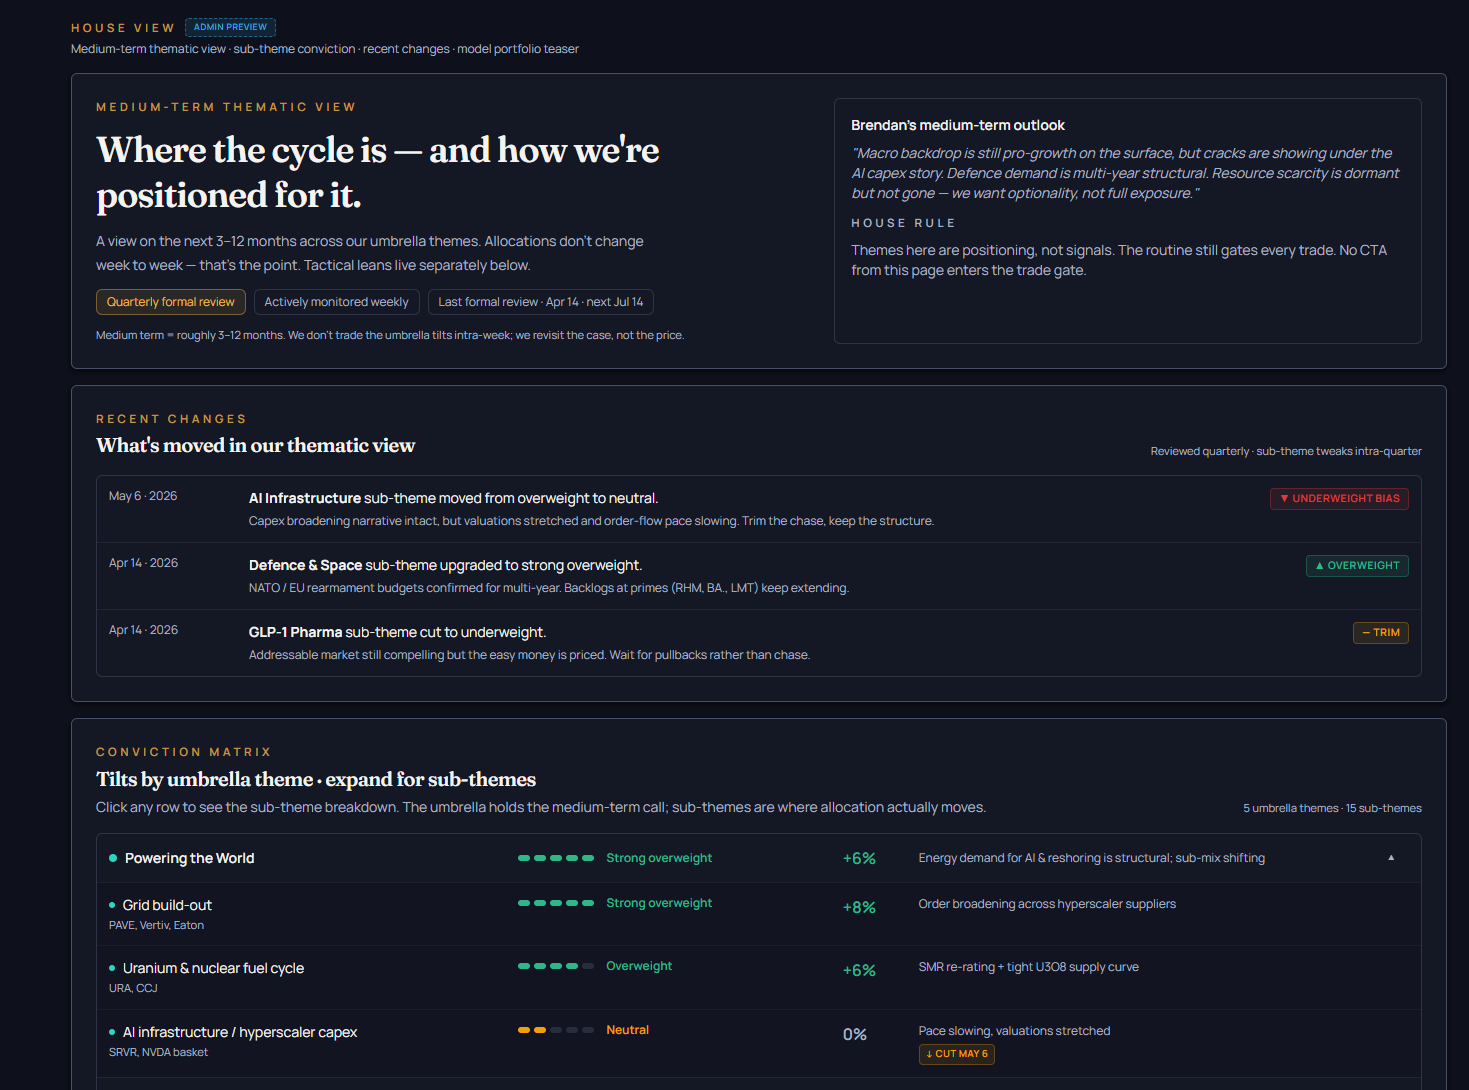Click the Neutral rating label
The height and width of the screenshot is (1090, 1469).
627,1030
